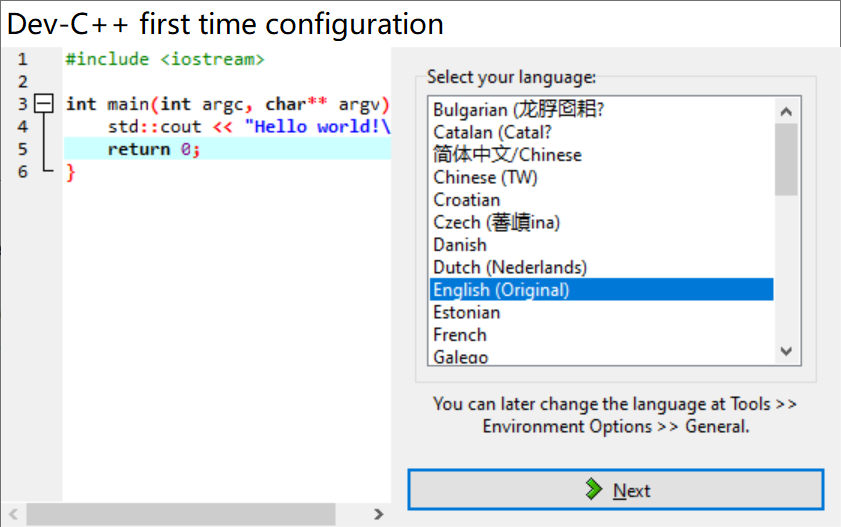Screen dimensions: 841x527
Task: Select Bulgarian from the language list
Action: [601, 110]
